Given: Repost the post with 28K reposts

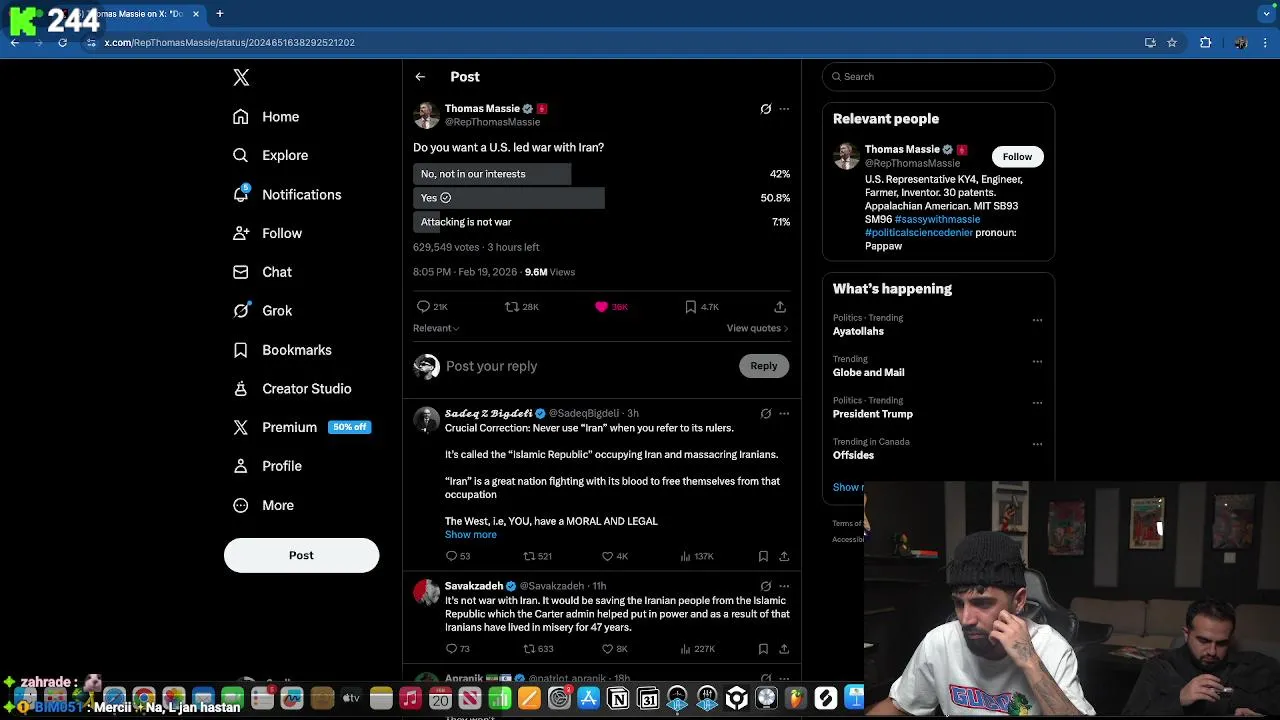Looking at the screenshot, I should click(x=521, y=307).
